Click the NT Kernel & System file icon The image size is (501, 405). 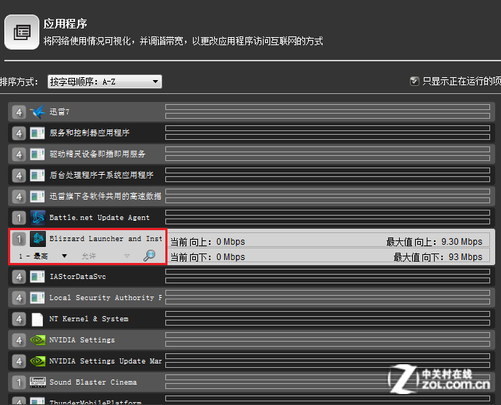pos(37,319)
